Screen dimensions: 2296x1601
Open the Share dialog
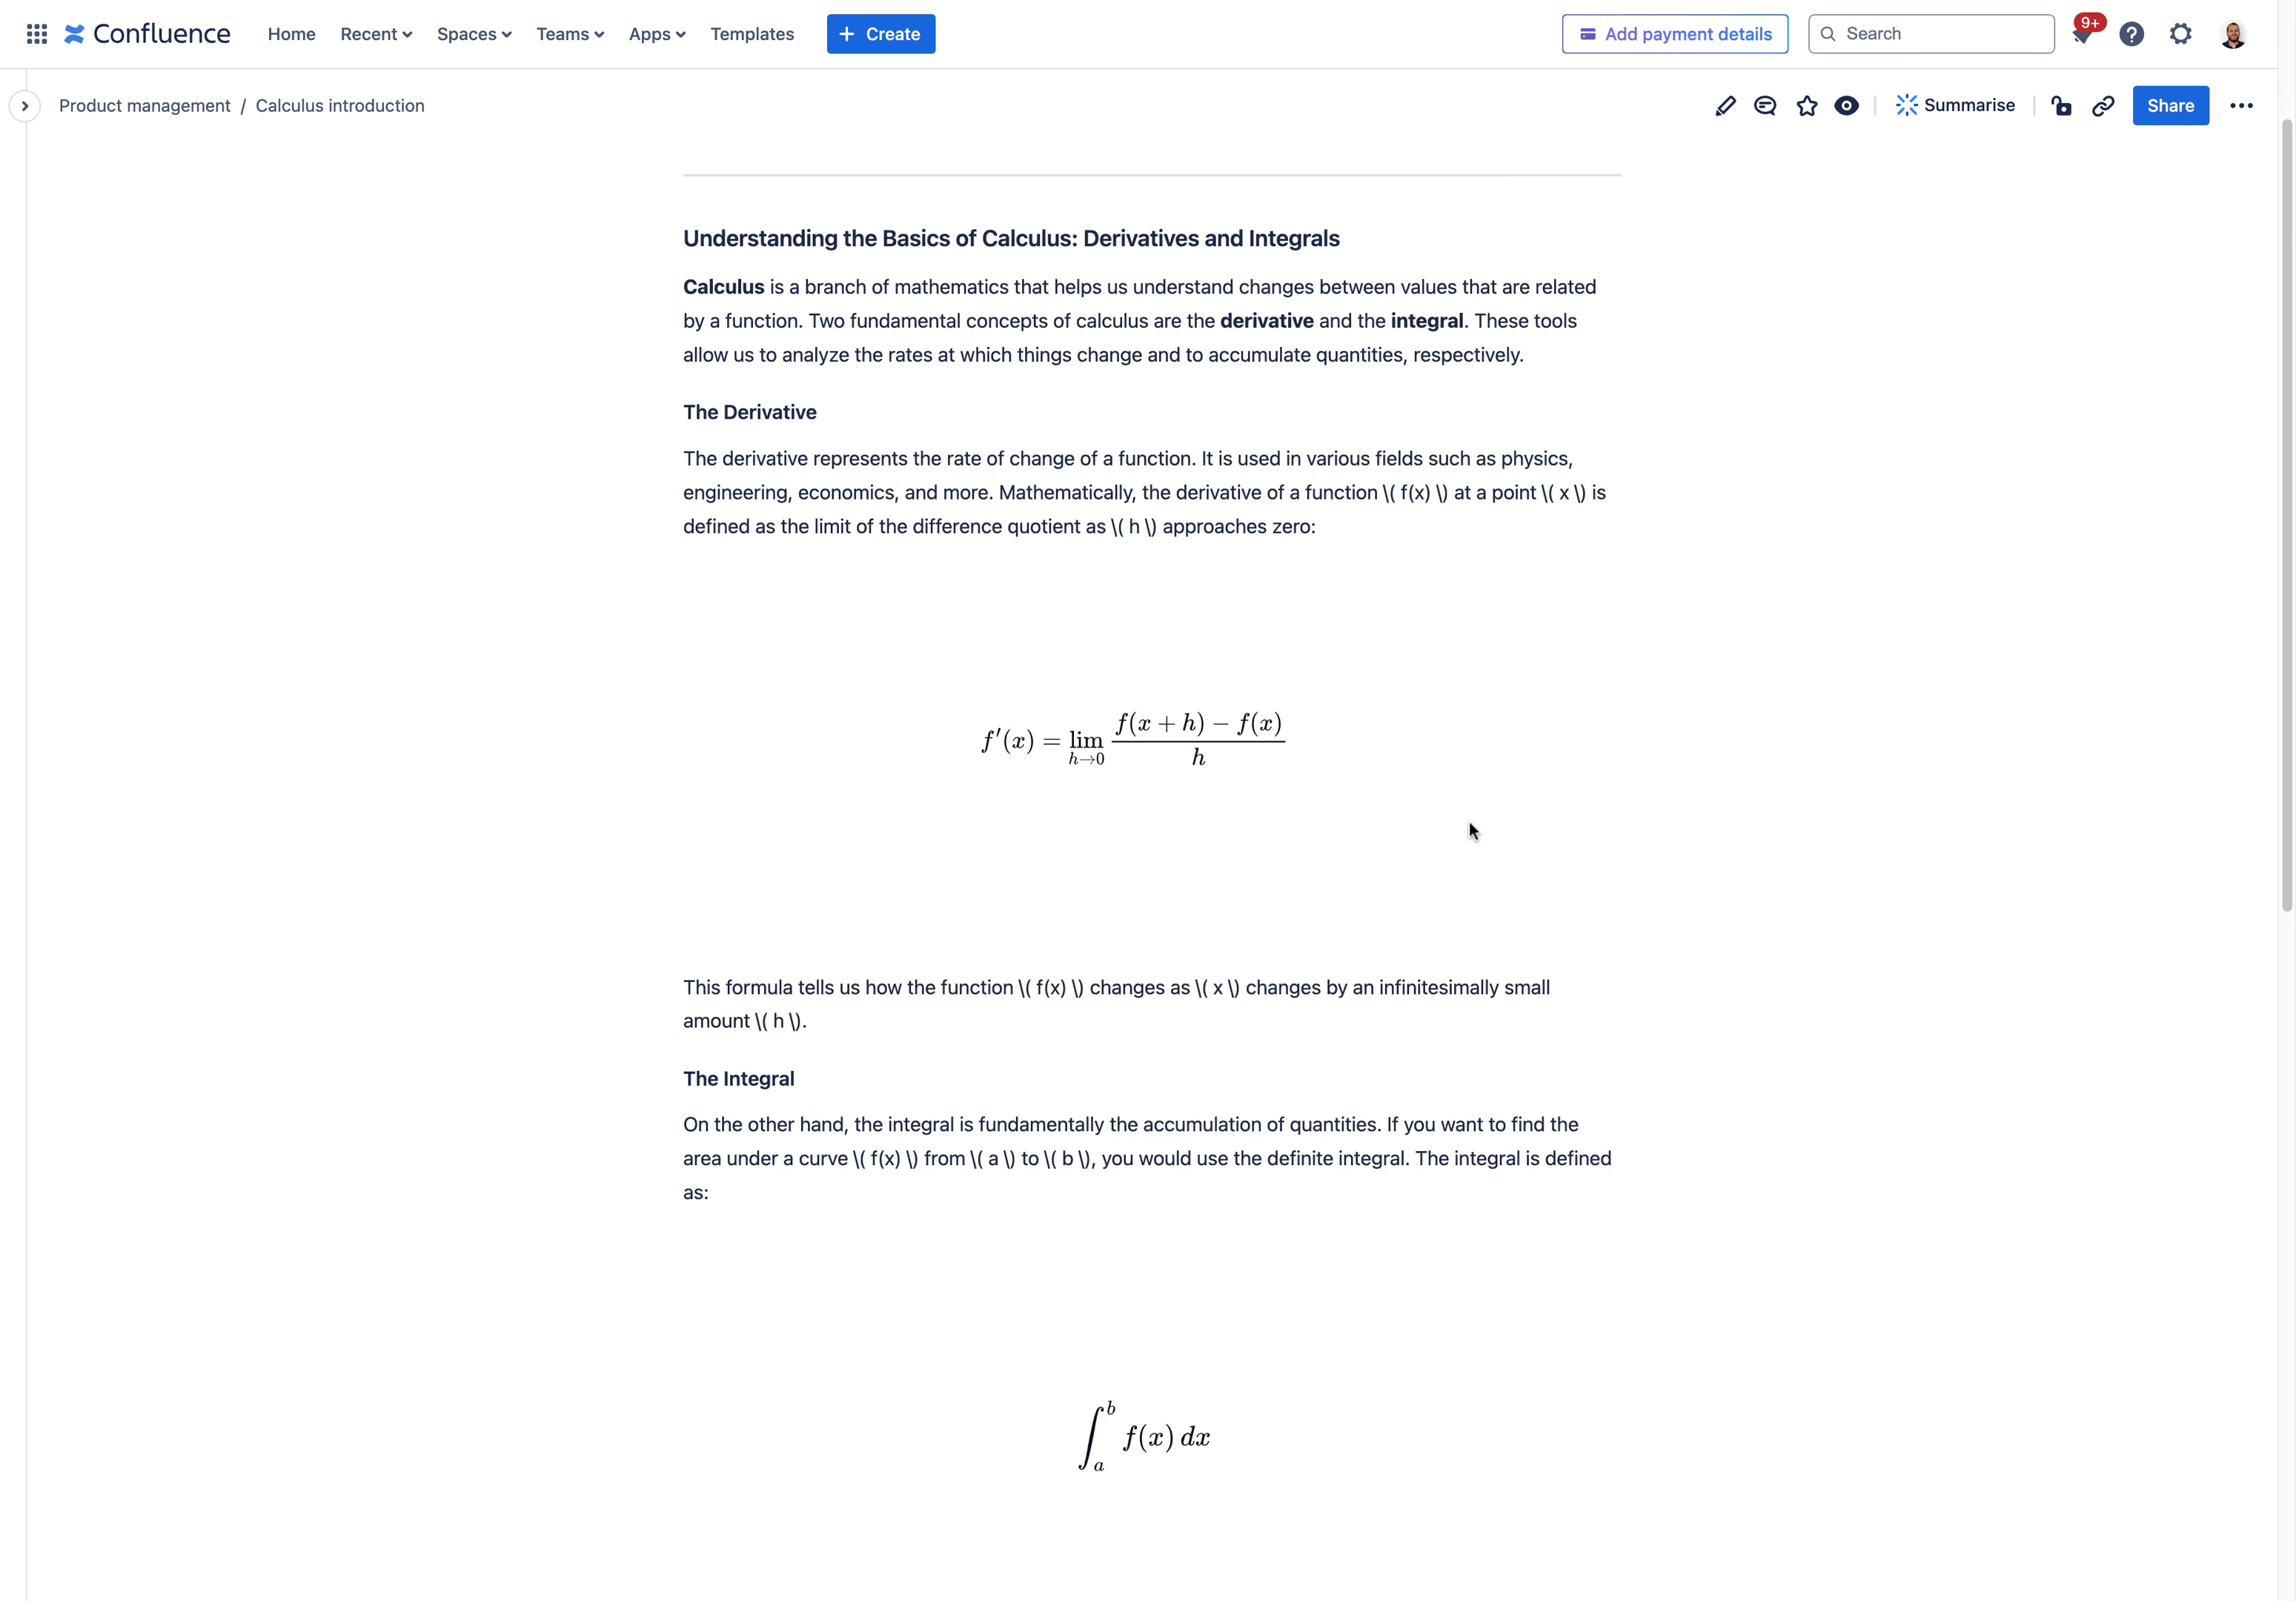tap(2169, 105)
